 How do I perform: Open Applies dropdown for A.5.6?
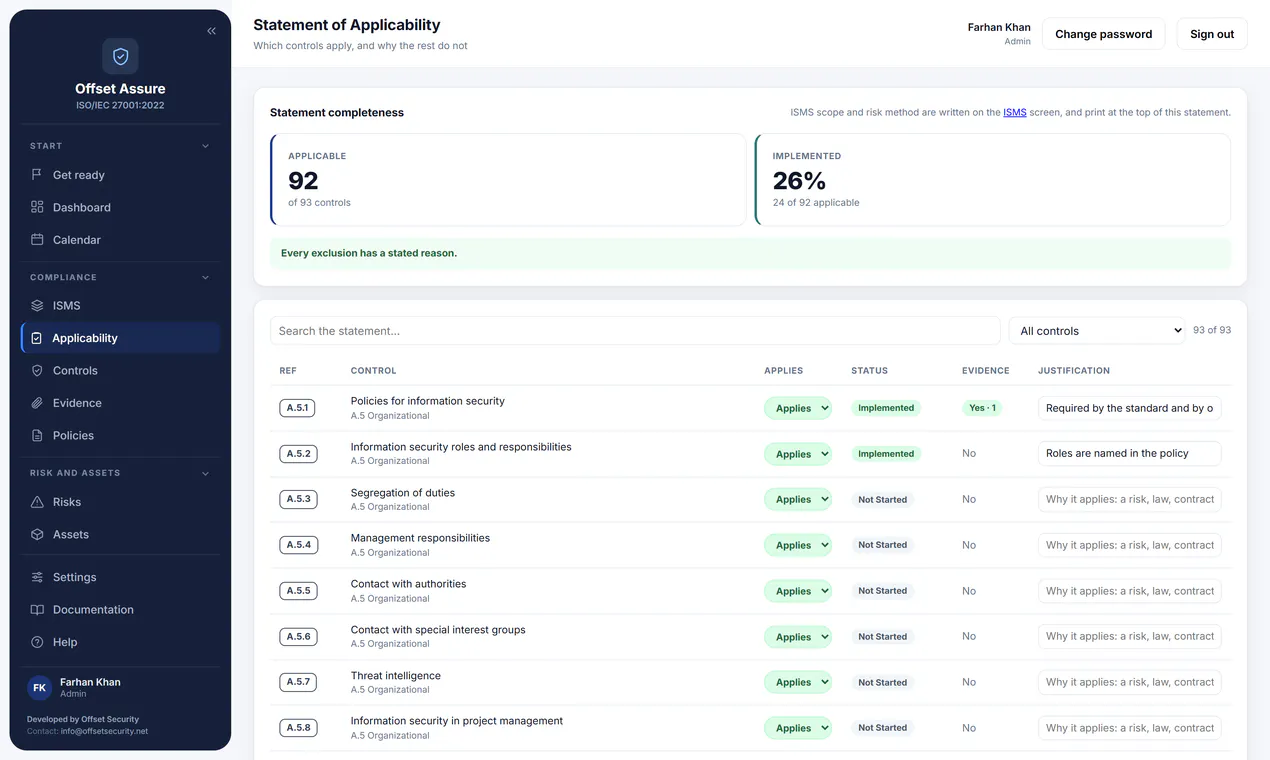point(798,637)
